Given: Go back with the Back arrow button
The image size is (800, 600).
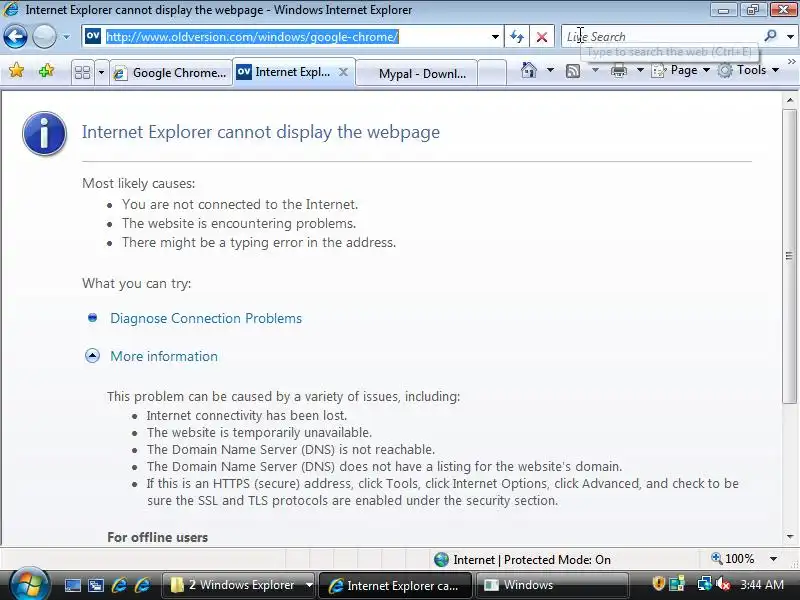Looking at the screenshot, I should click(15, 37).
